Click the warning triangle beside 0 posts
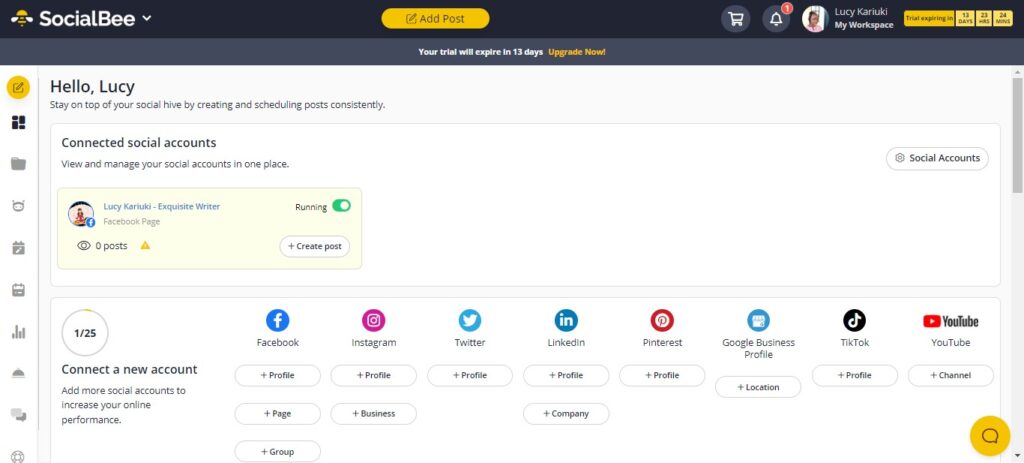This screenshot has width=1024, height=463. [x=146, y=246]
